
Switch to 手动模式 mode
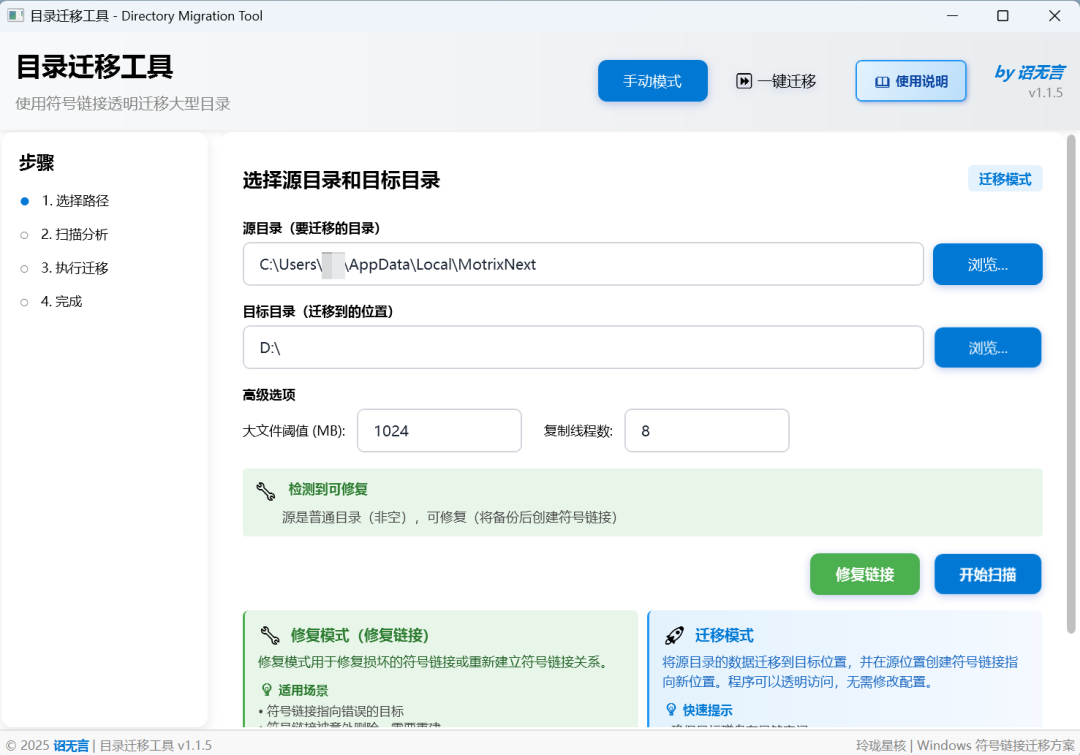tap(652, 81)
